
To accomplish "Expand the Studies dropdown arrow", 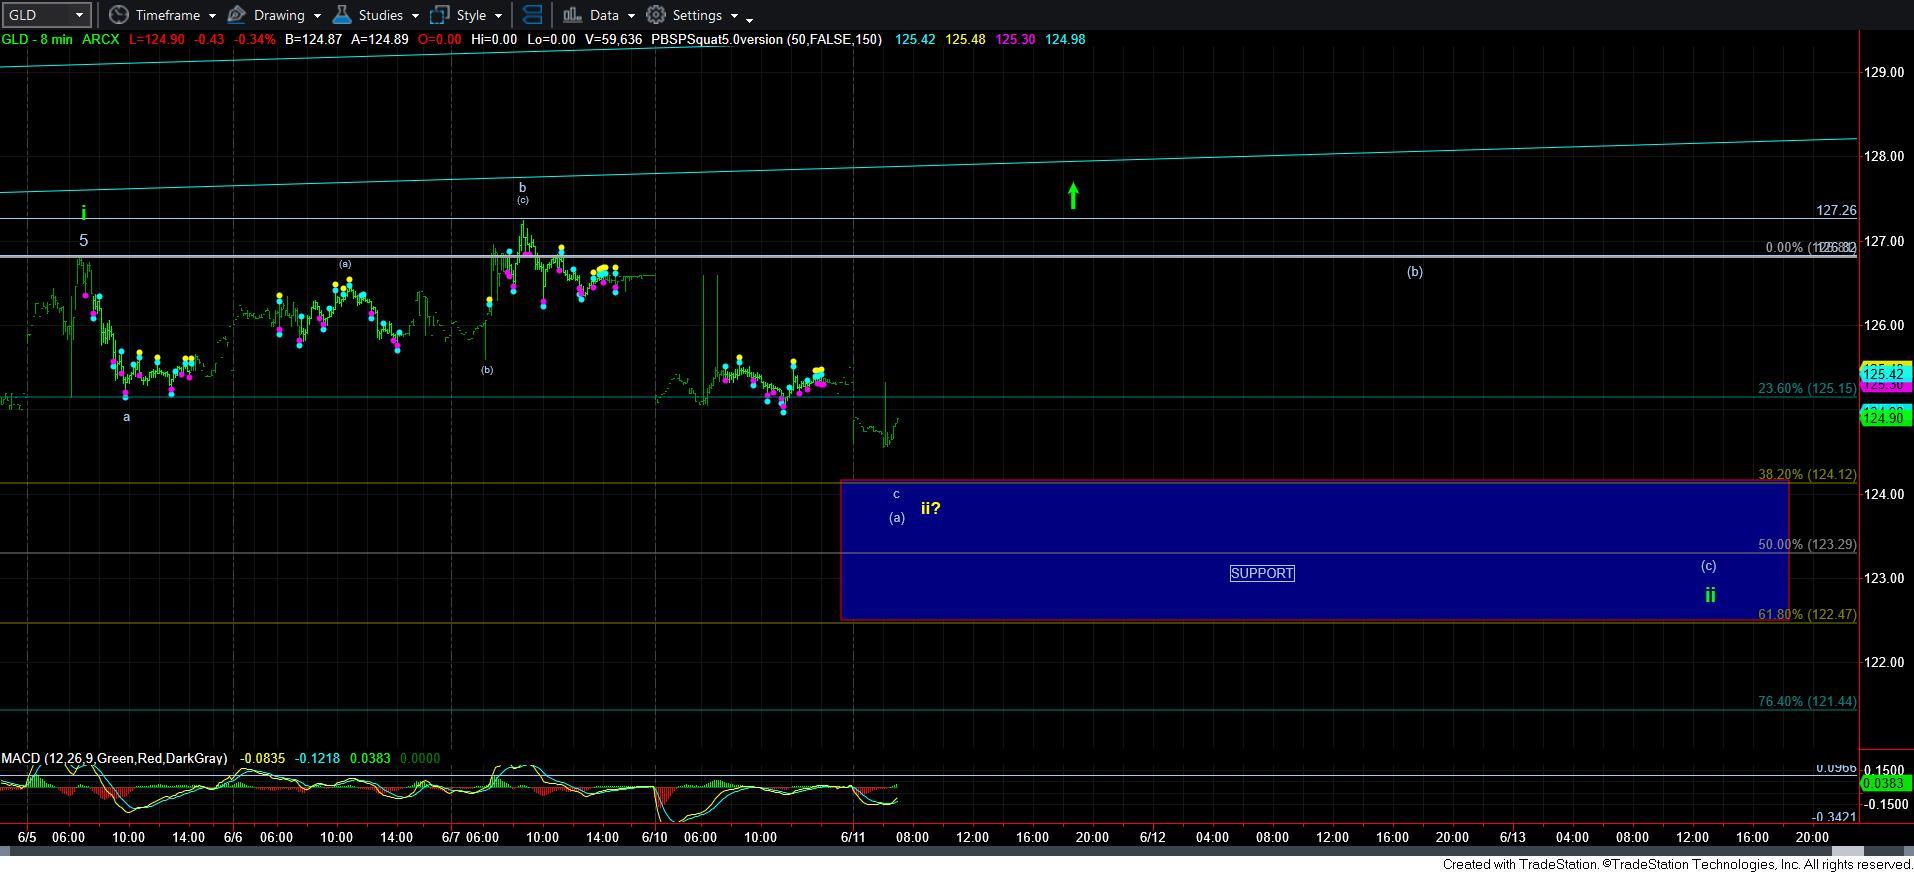I will pyautogui.click(x=415, y=16).
